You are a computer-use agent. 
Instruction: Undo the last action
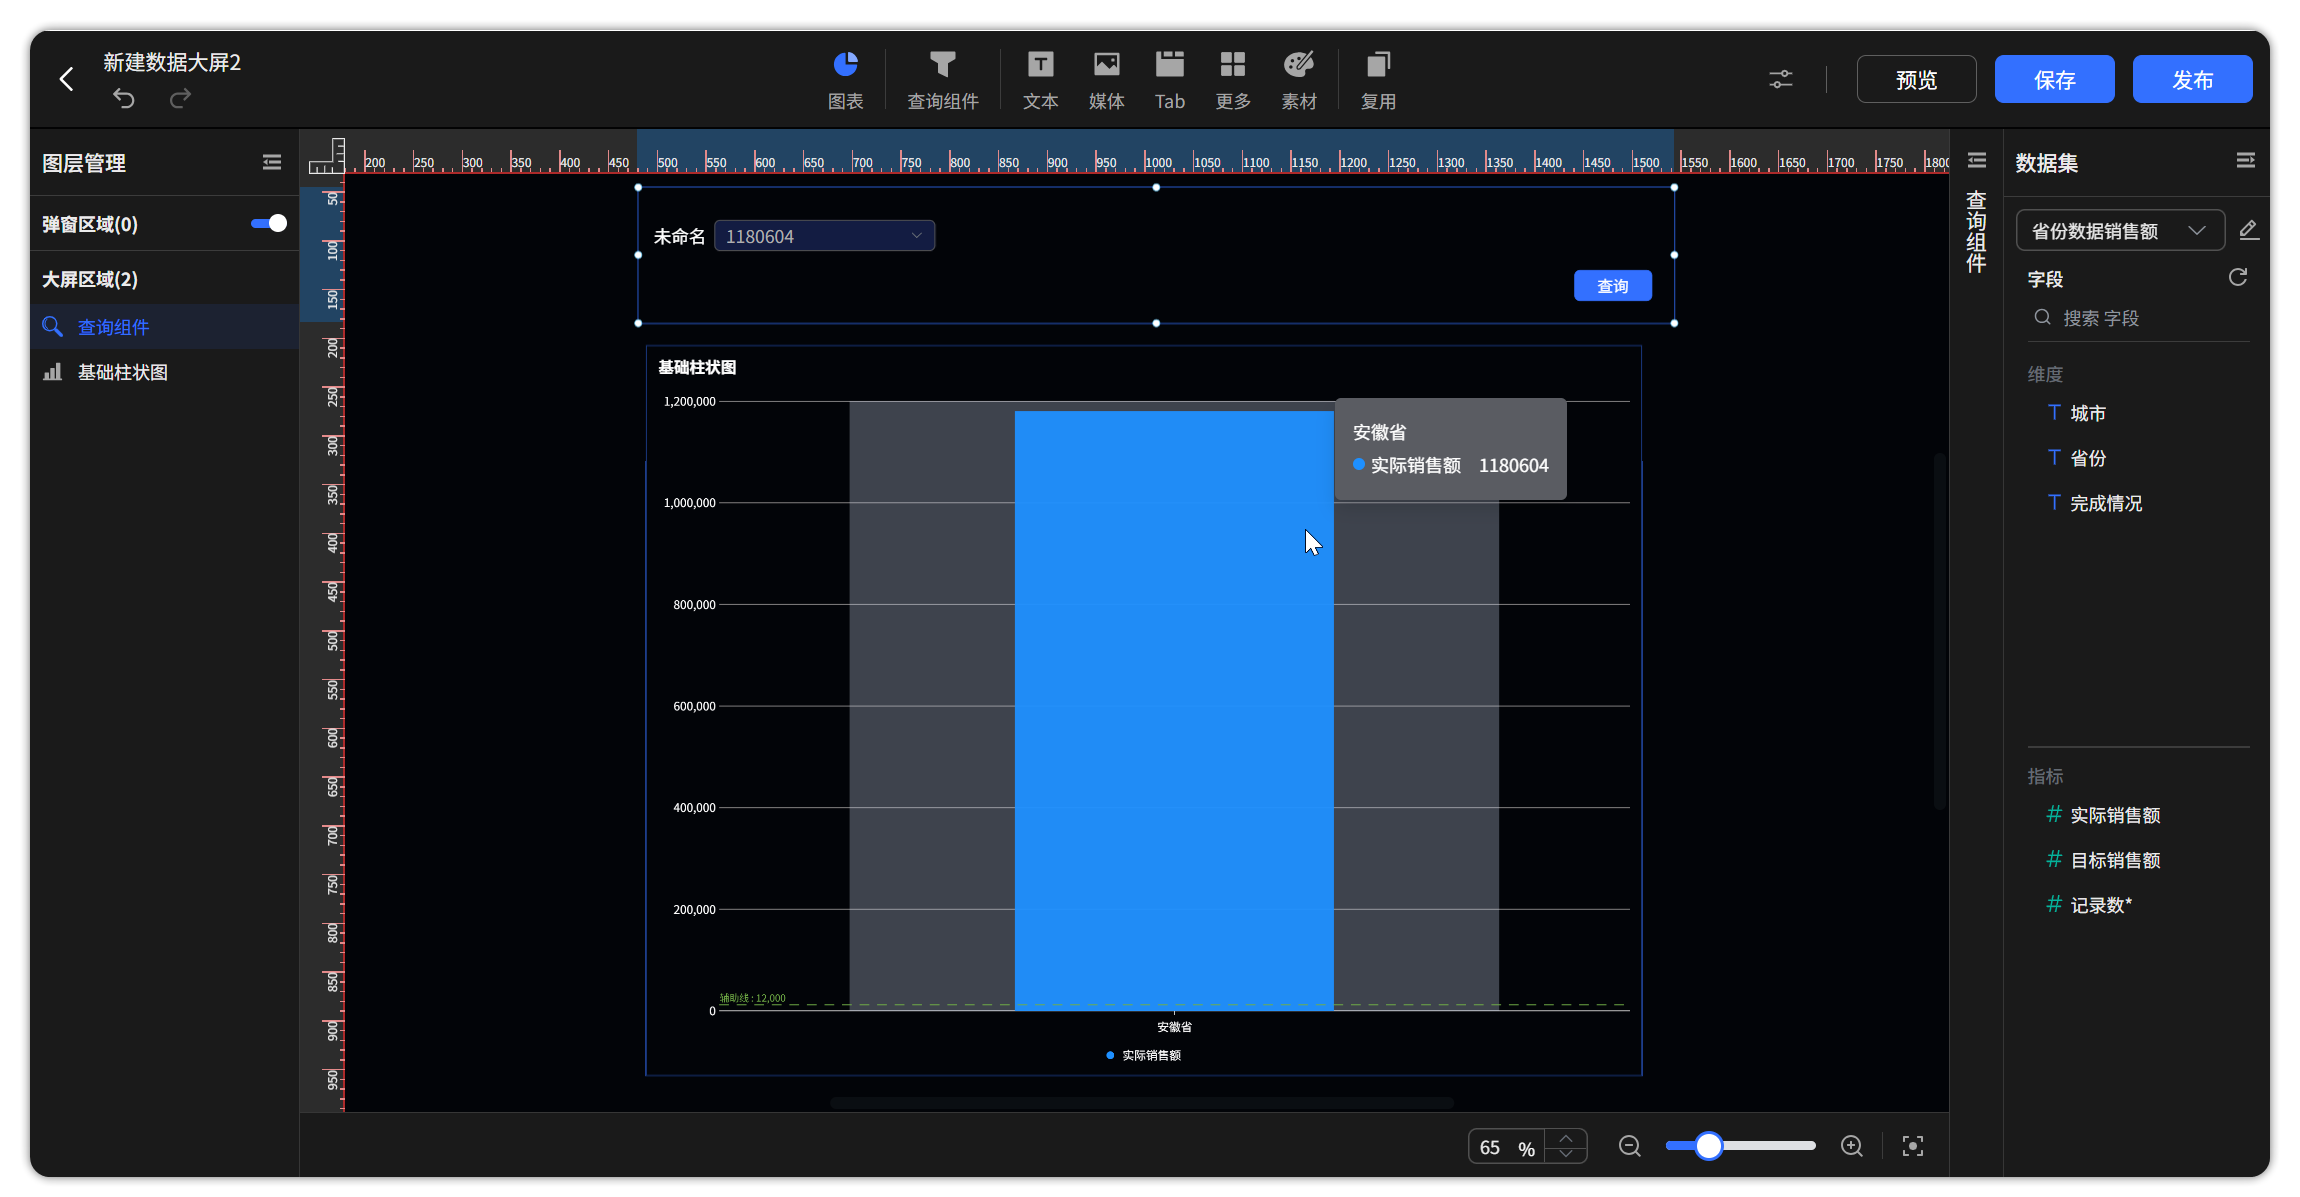click(124, 98)
